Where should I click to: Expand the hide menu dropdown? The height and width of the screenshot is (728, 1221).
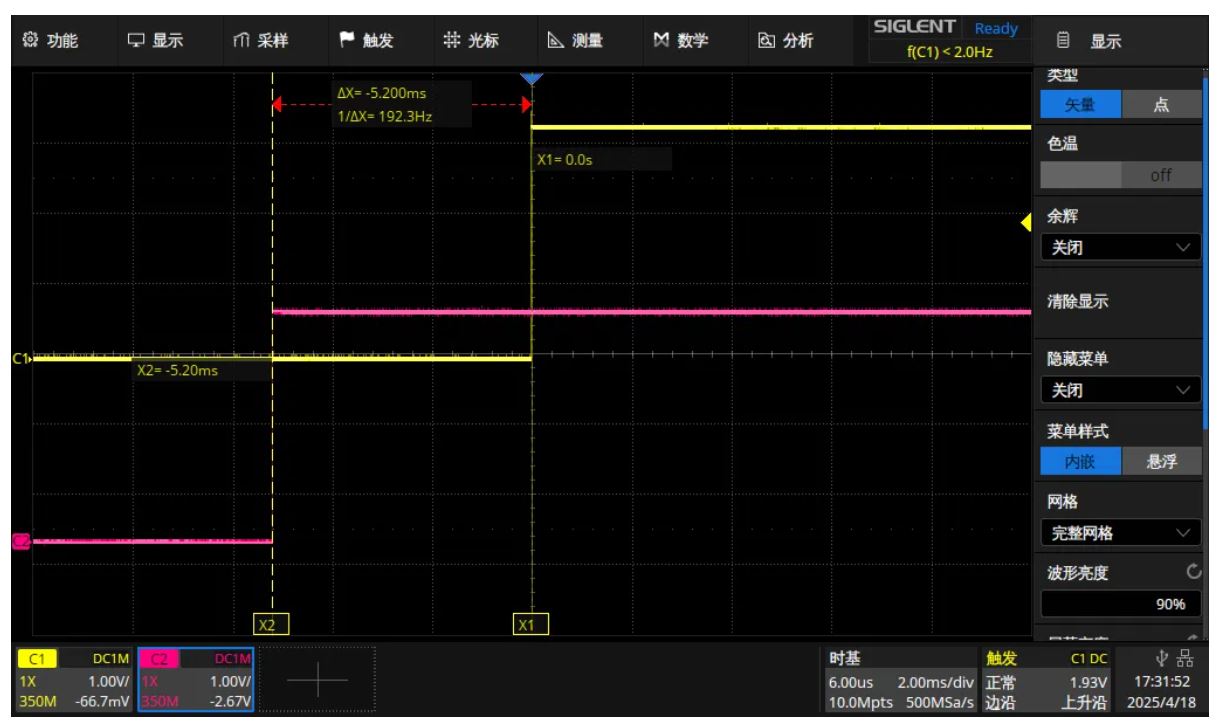coord(1120,390)
